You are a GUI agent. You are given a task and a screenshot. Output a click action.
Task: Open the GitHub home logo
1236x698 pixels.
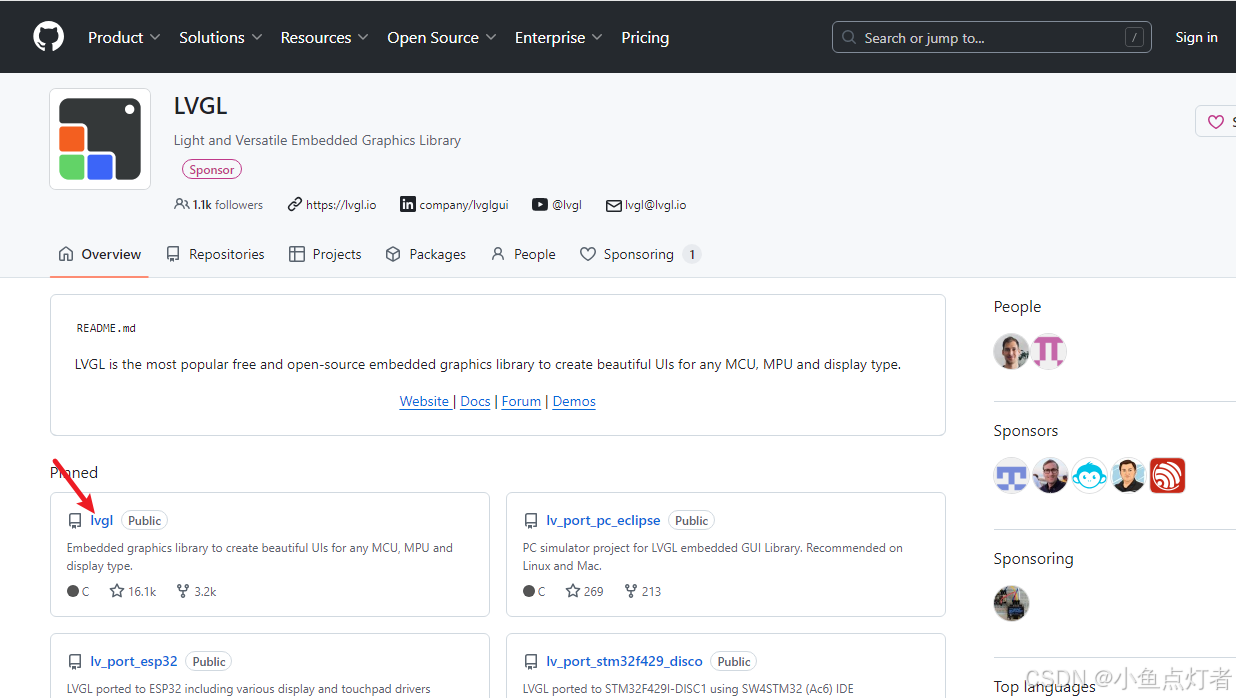coord(48,37)
